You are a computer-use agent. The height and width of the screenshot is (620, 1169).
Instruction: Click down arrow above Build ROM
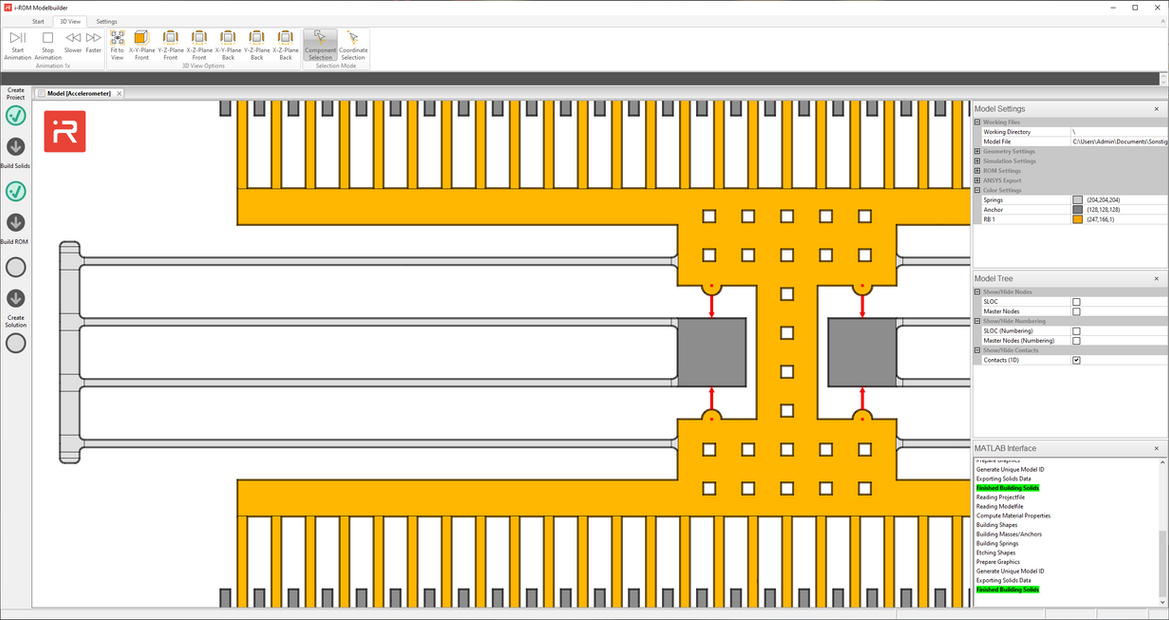pos(16,222)
